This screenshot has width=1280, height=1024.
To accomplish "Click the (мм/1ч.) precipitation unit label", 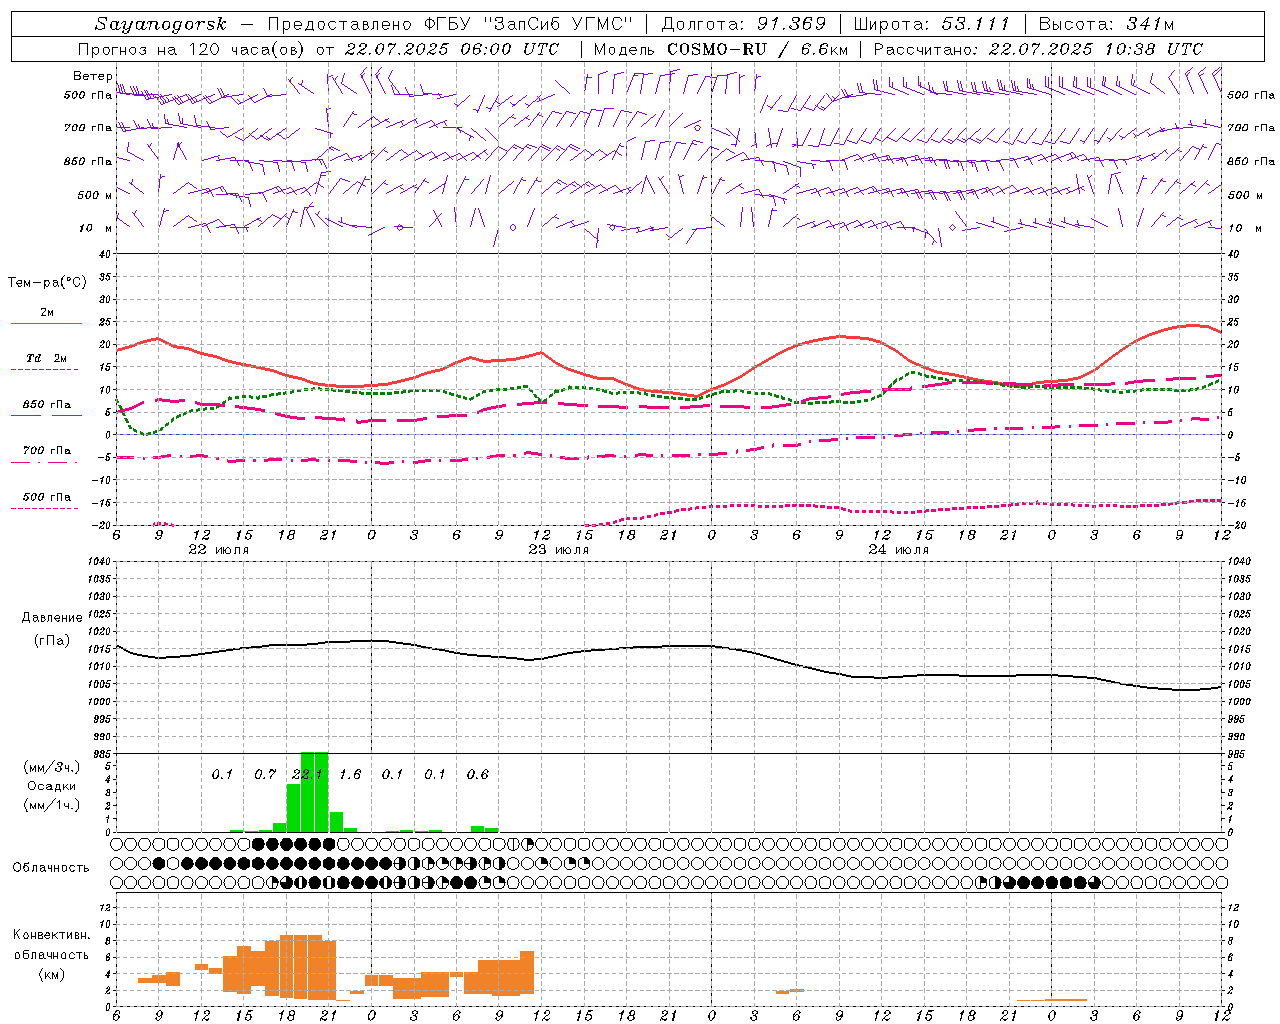I will pyautogui.click(x=51, y=804).
